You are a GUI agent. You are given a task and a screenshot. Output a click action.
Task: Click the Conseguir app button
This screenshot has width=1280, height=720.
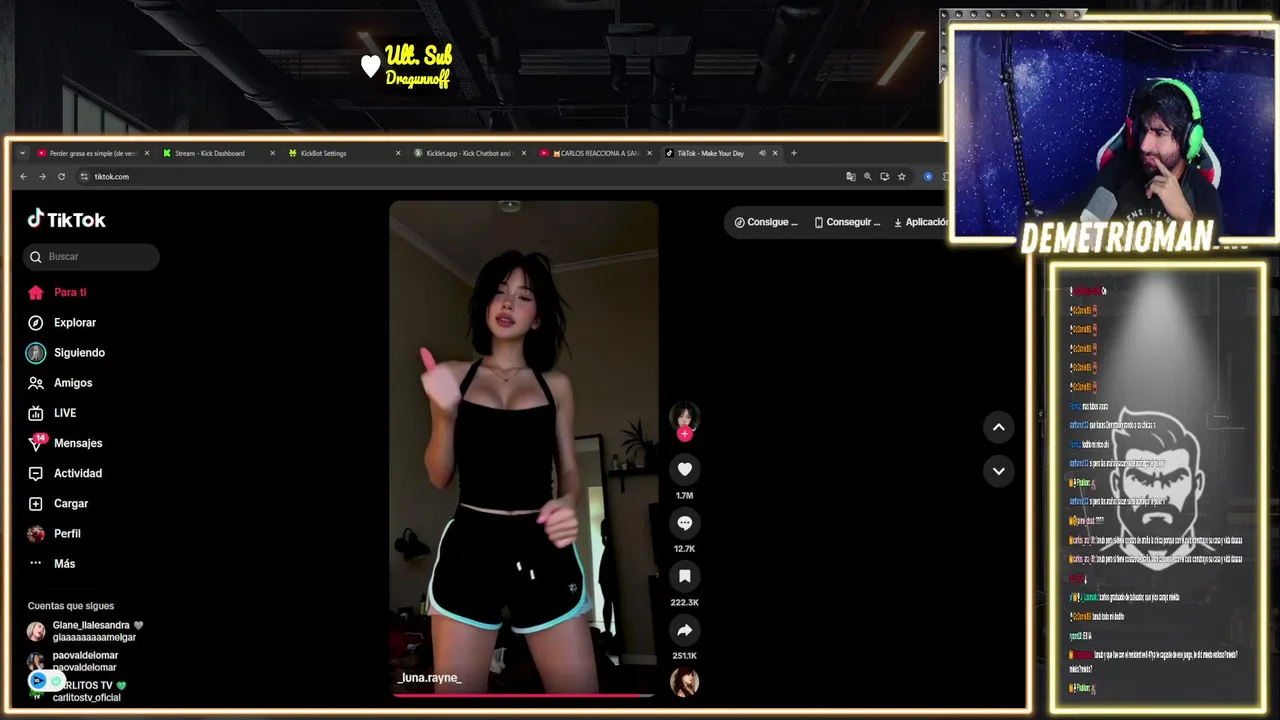point(847,222)
